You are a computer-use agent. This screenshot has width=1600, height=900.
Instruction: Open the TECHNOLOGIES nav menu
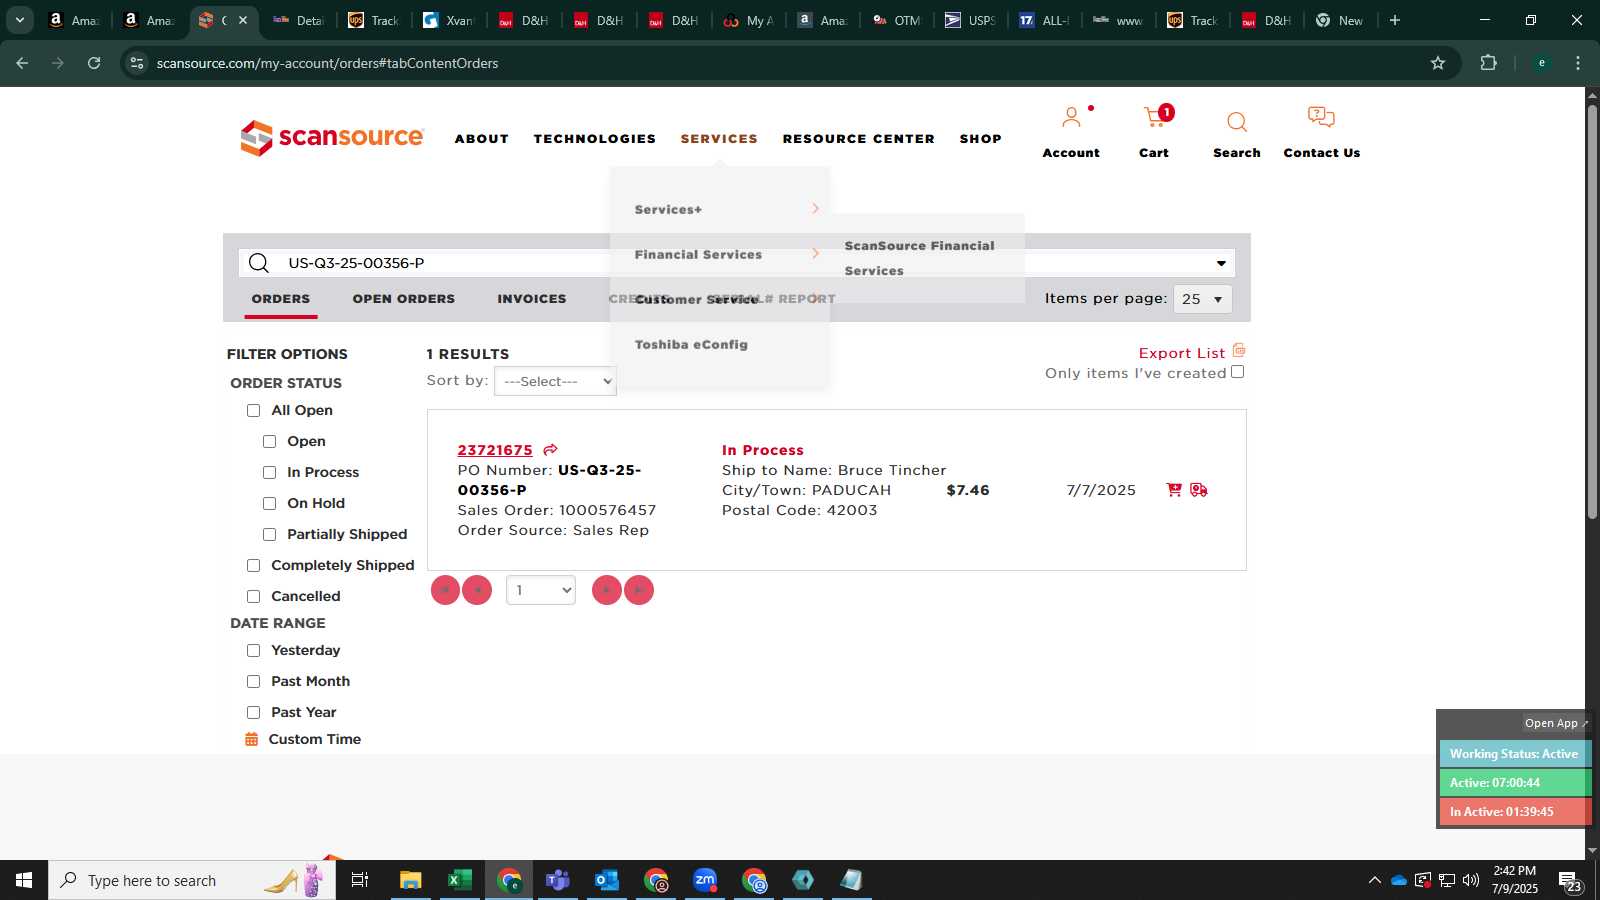click(x=595, y=139)
